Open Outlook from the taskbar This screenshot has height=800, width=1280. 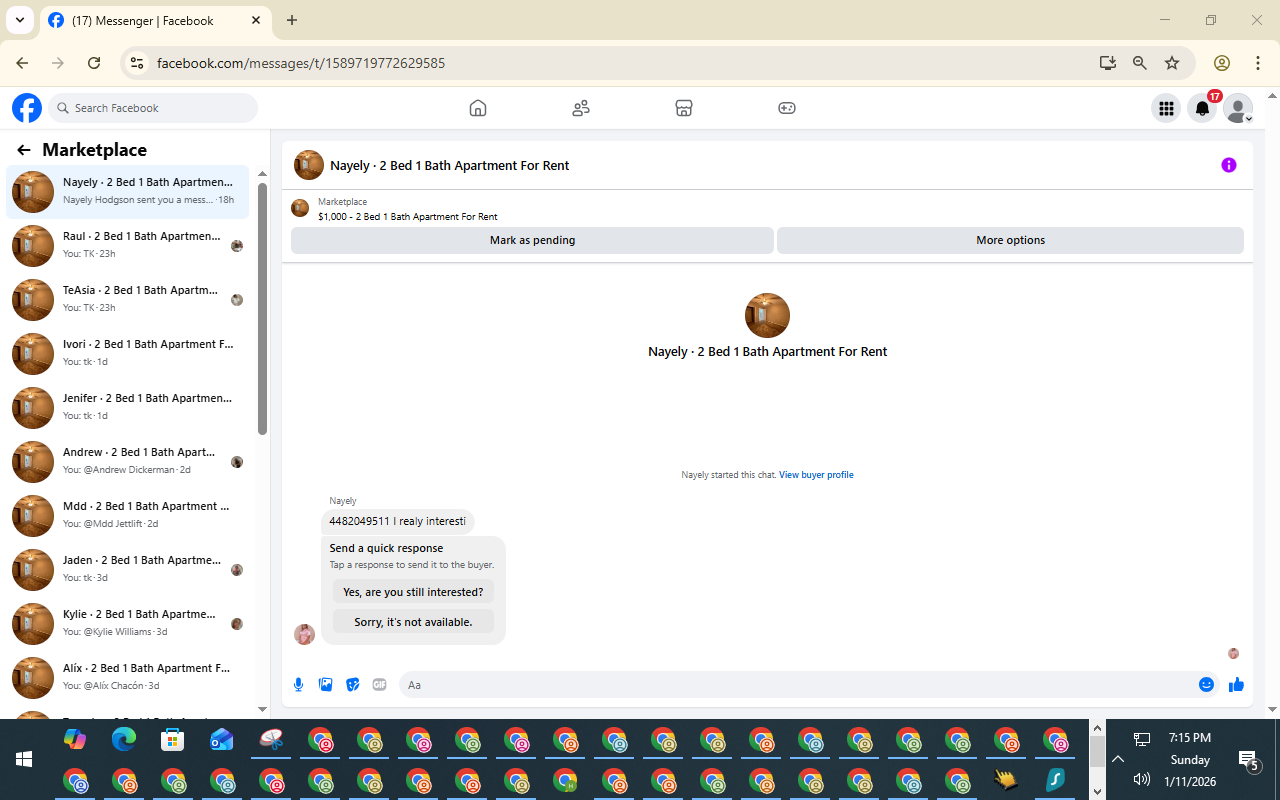(222, 740)
